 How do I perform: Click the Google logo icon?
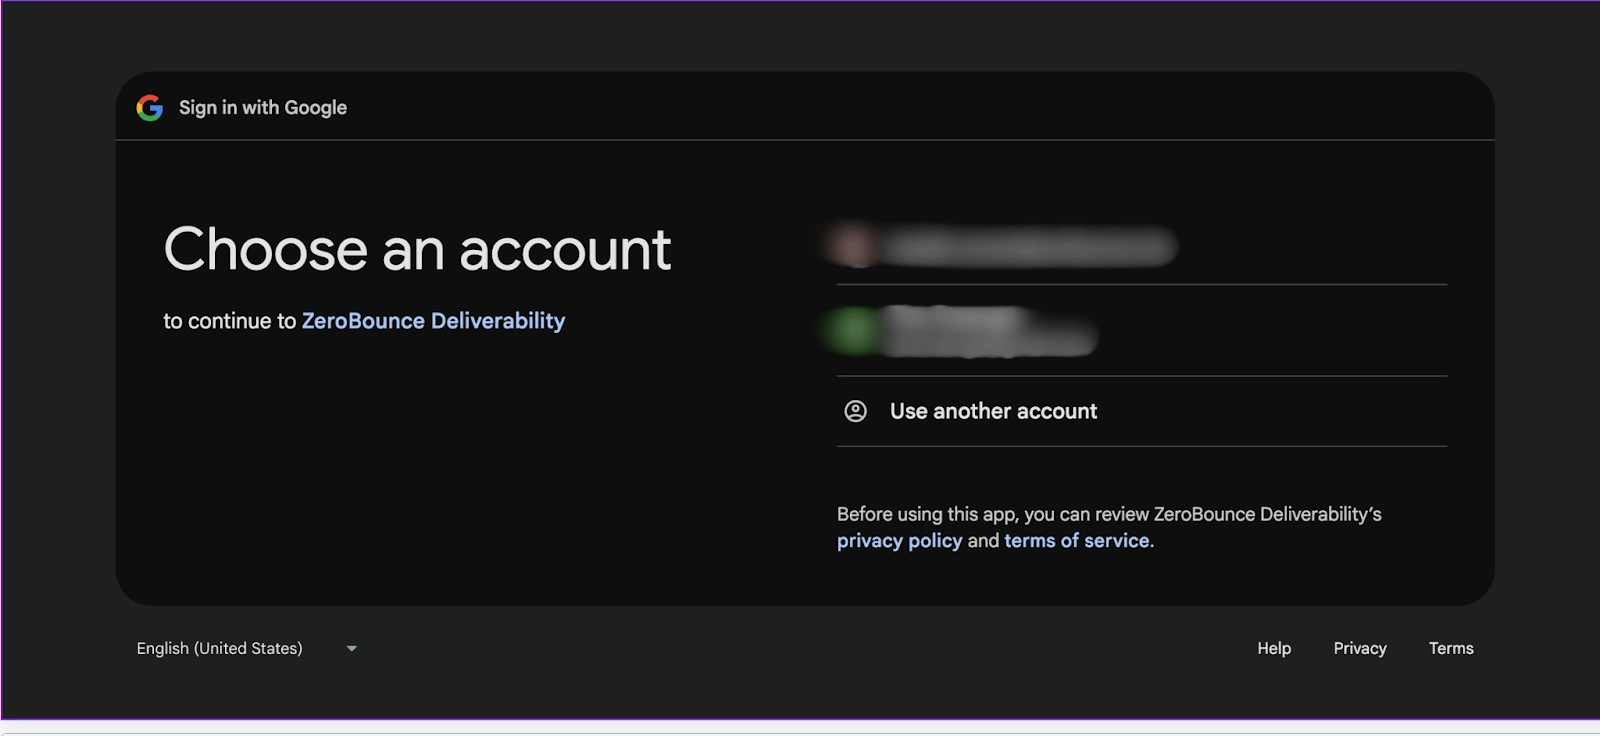(x=150, y=108)
